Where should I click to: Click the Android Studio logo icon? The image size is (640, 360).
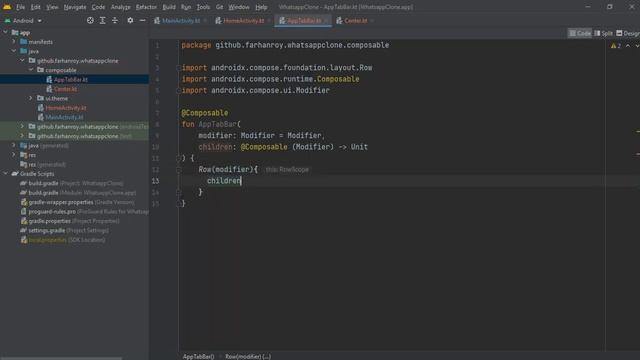tap(7, 7)
